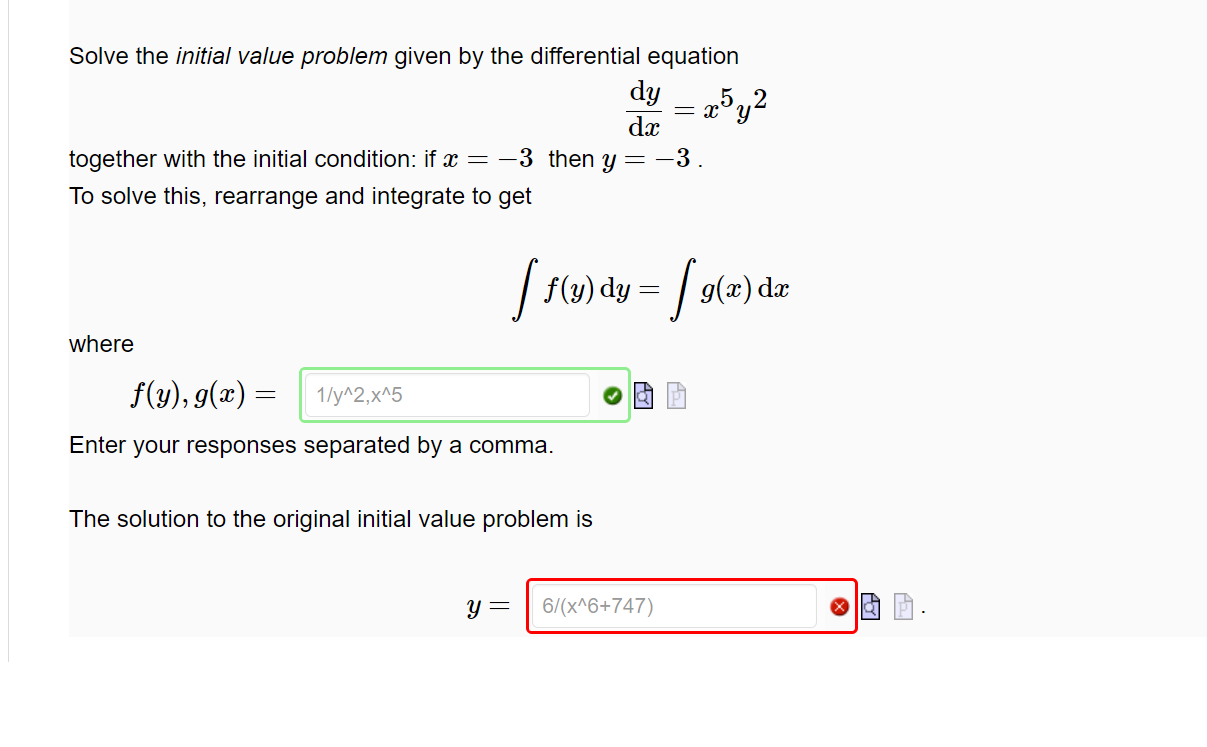This screenshot has height=747, width=1207.
Task: Click the red X beside the y answer
Action: pos(838,606)
